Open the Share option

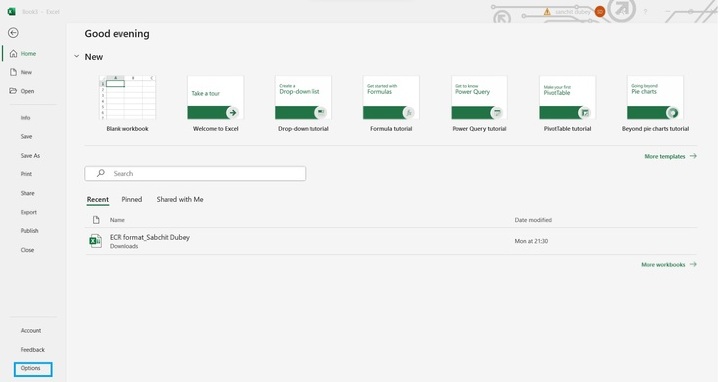point(28,193)
